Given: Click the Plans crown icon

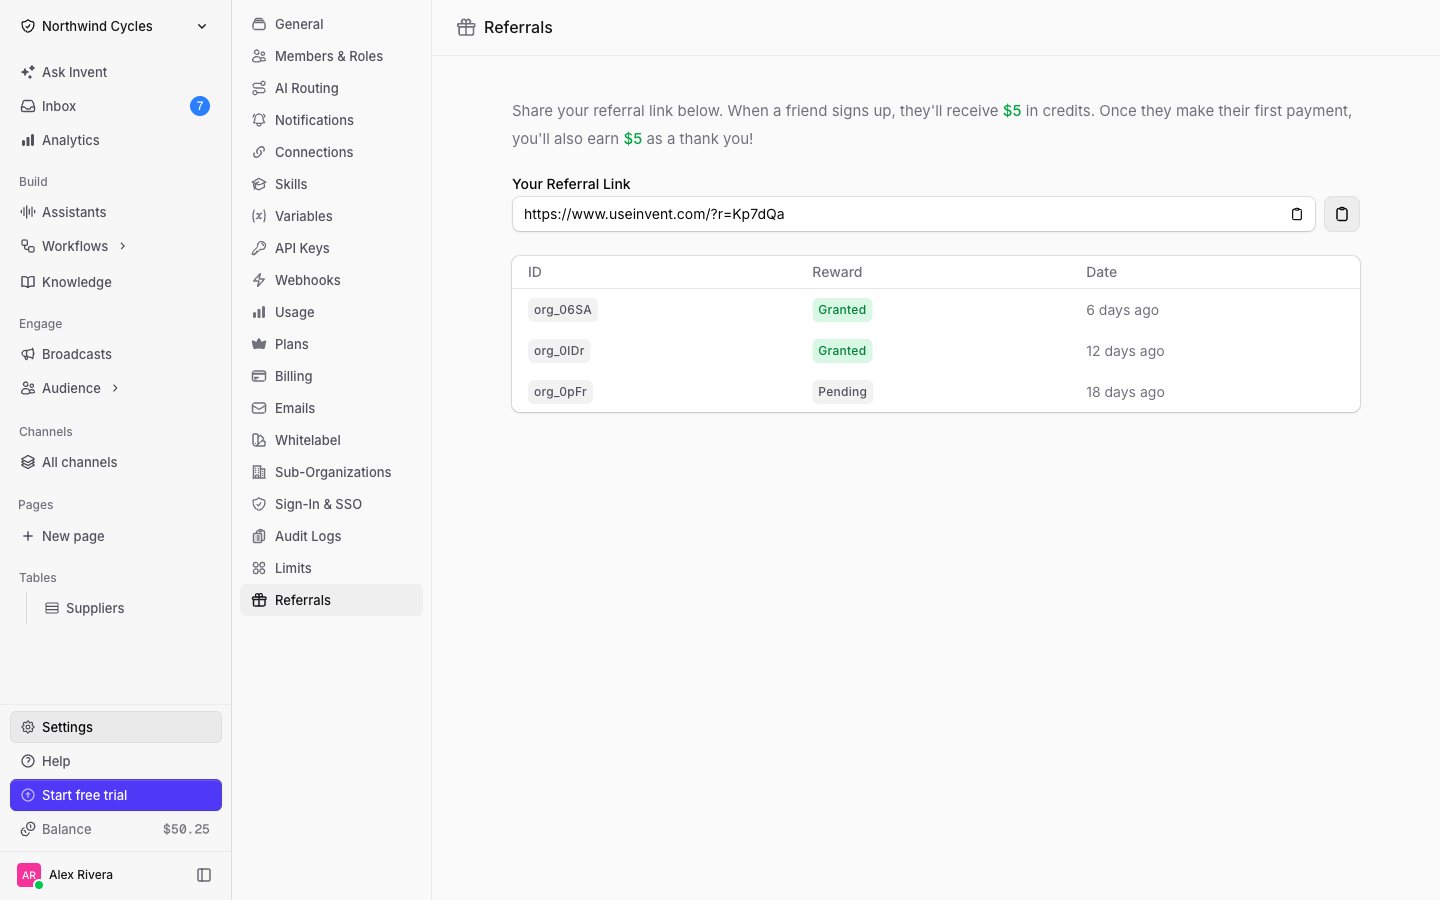Looking at the screenshot, I should point(259,344).
